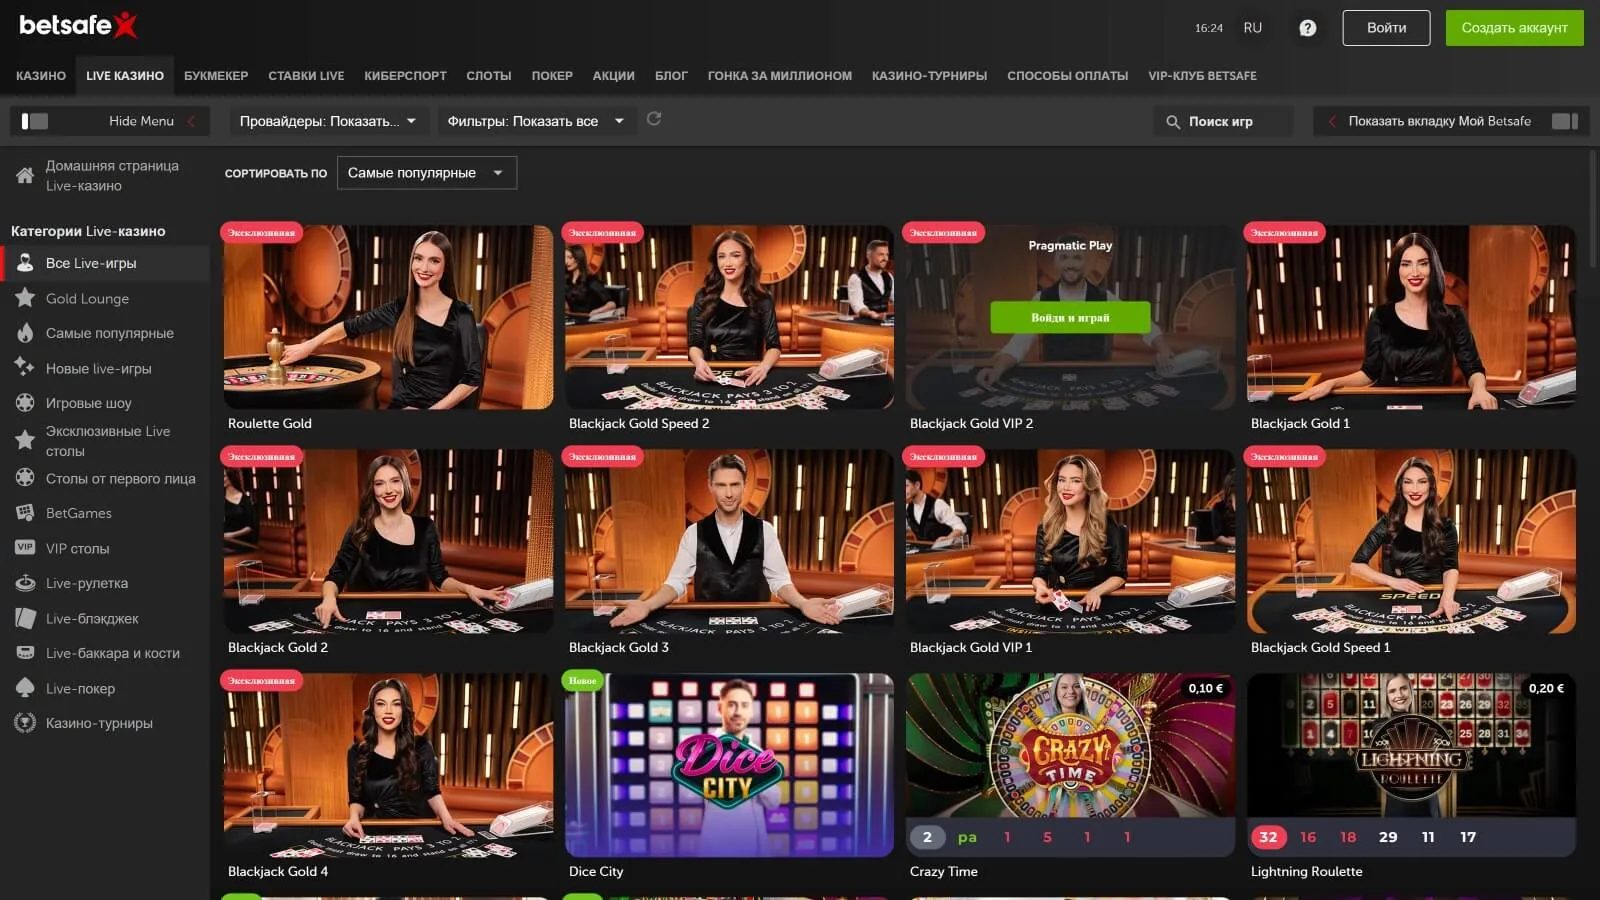Click the Поиск игр search field
The image size is (1600, 900).
click(x=1222, y=121)
